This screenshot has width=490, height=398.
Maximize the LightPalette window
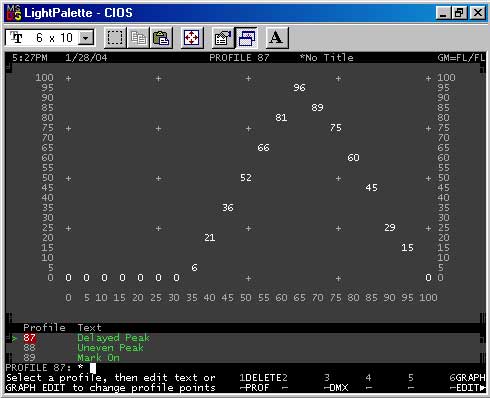click(x=460, y=13)
